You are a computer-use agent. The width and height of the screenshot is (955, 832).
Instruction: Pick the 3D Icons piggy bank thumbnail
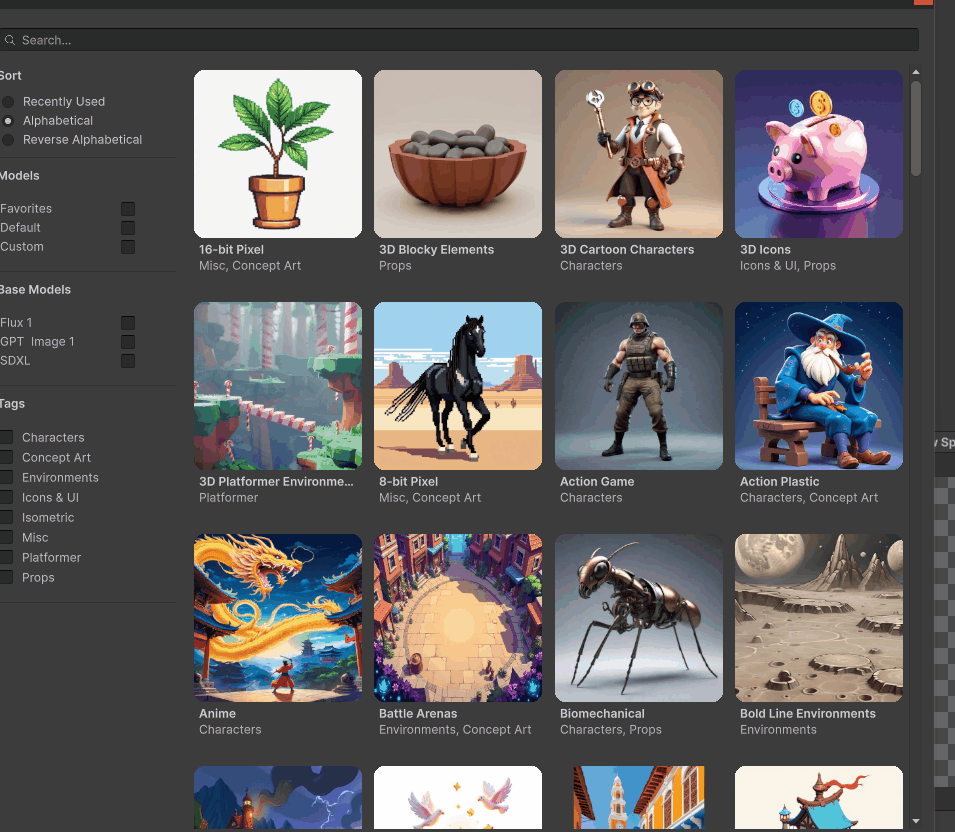pos(819,154)
